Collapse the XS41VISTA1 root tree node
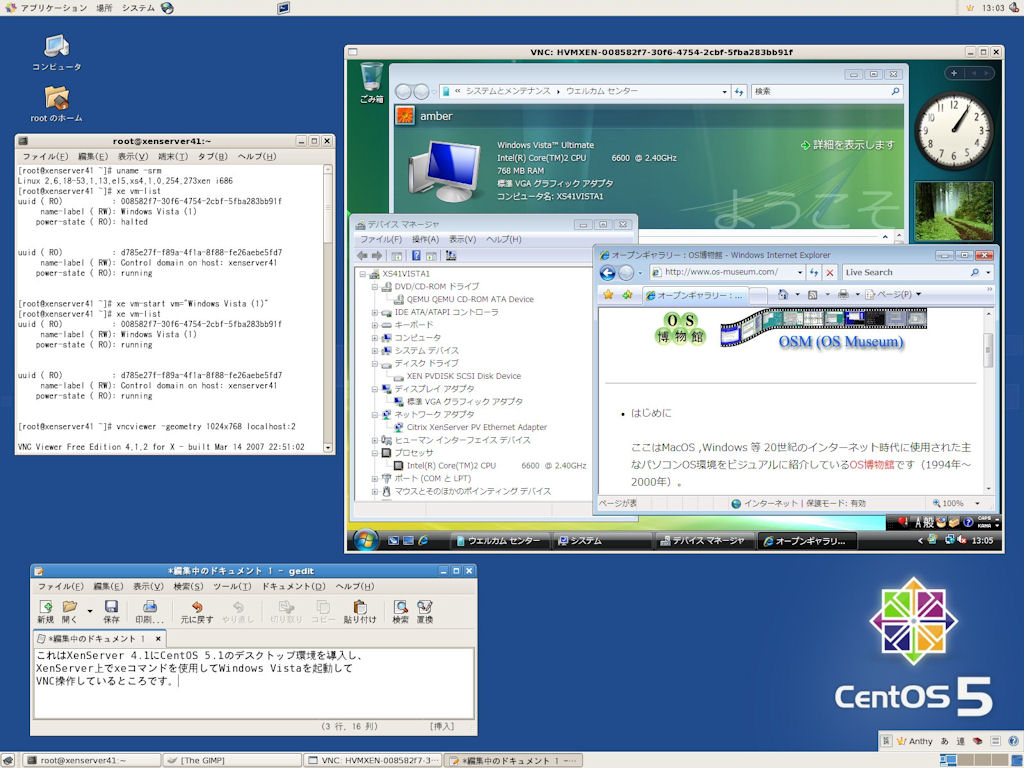 pos(362,274)
